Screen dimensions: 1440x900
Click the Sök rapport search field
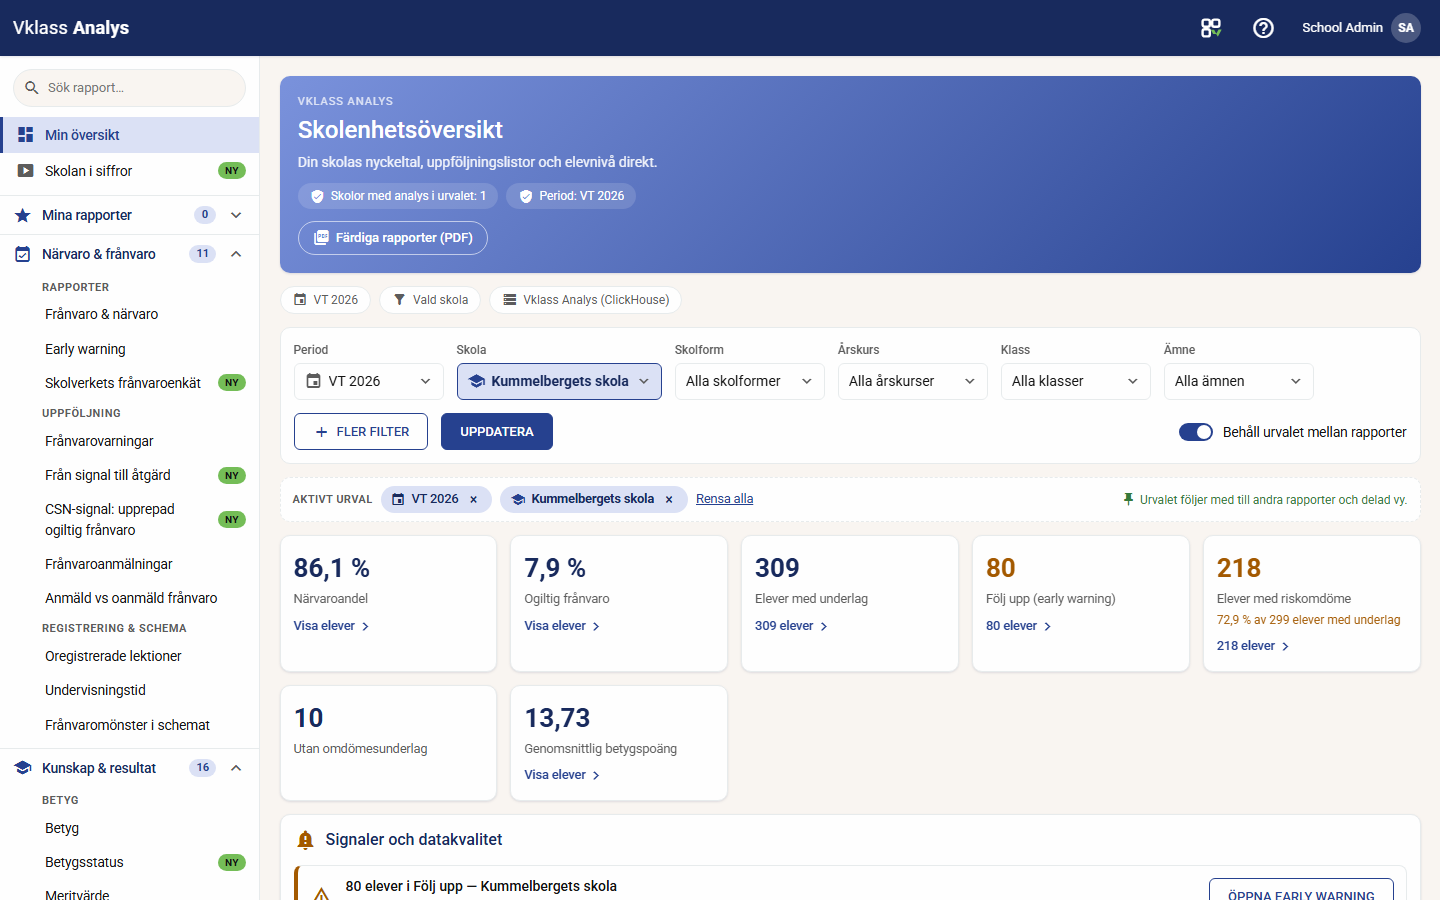click(x=129, y=88)
